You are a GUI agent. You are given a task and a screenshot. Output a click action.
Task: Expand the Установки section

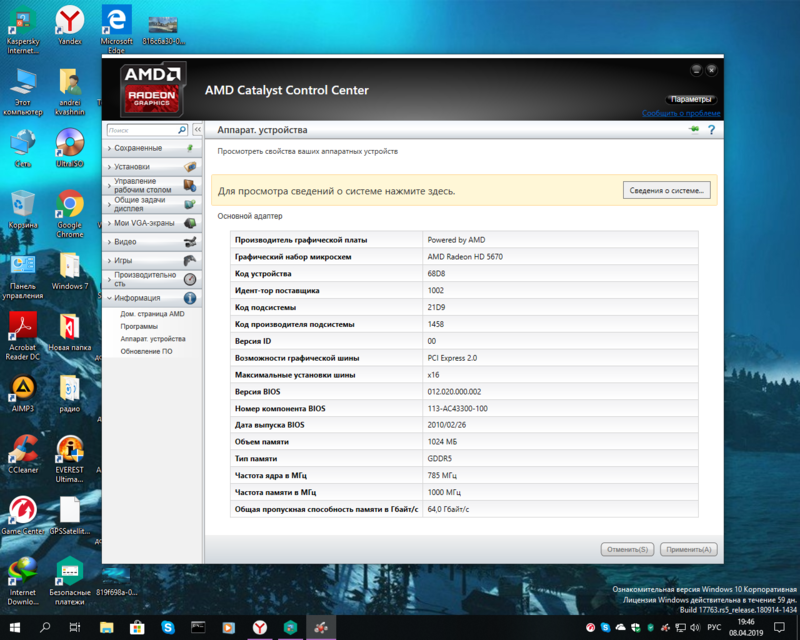pos(132,167)
